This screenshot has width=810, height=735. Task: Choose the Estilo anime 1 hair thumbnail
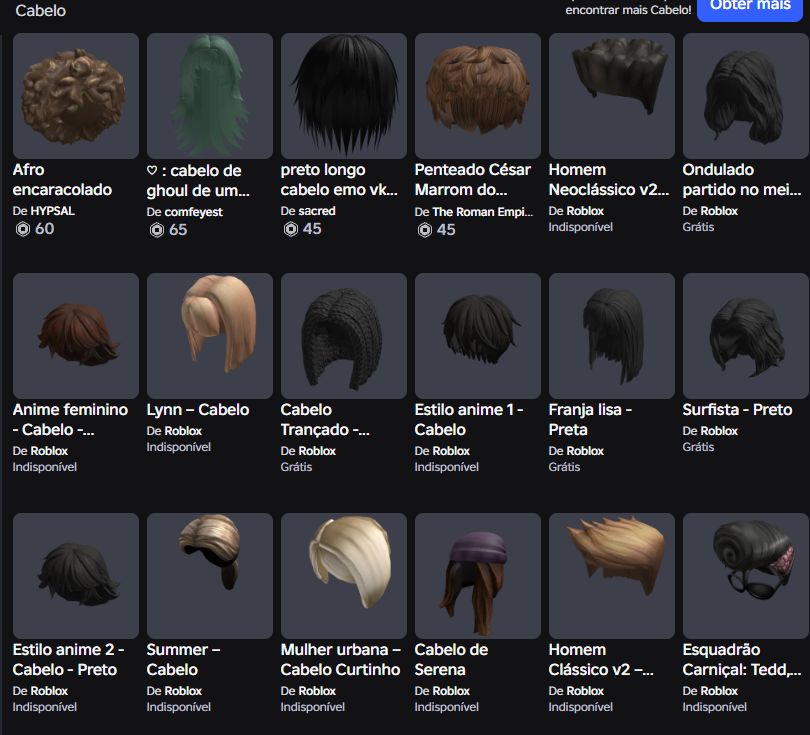point(478,336)
